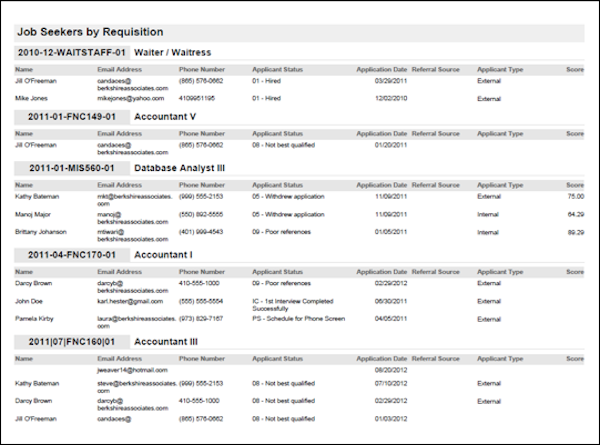Select phone number '(401) 999-4543'
The image size is (600, 445).
pos(201,232)
